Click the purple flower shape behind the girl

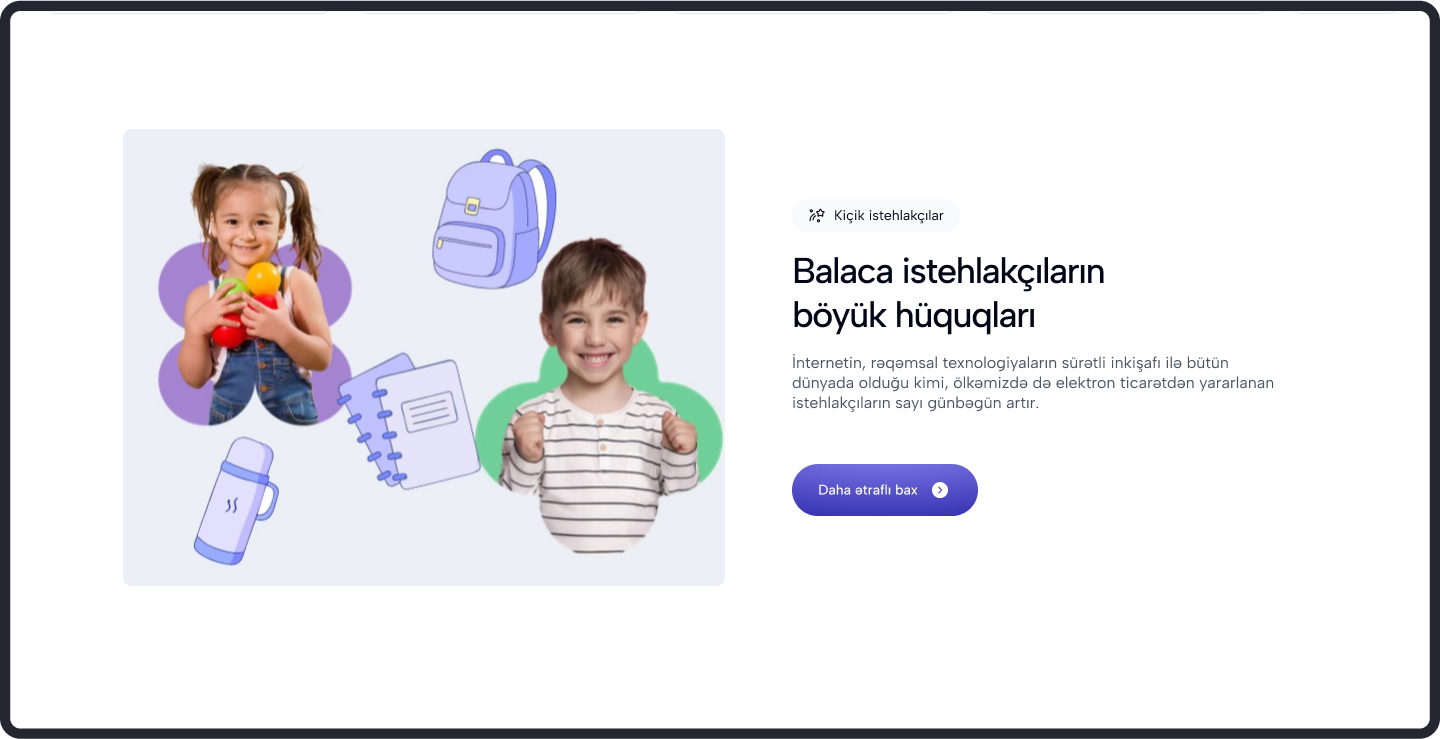(255, 333)
